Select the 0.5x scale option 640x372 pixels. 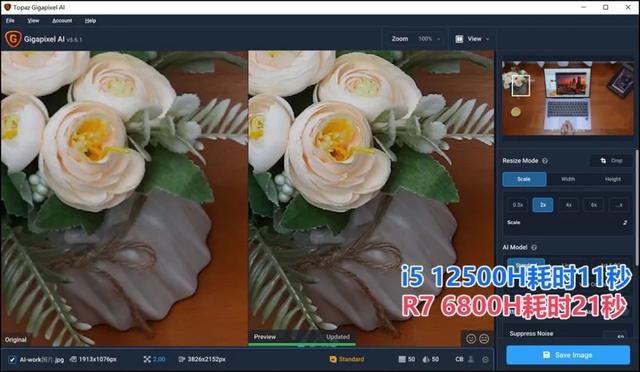pyautogui.click(x=518, y=205)
